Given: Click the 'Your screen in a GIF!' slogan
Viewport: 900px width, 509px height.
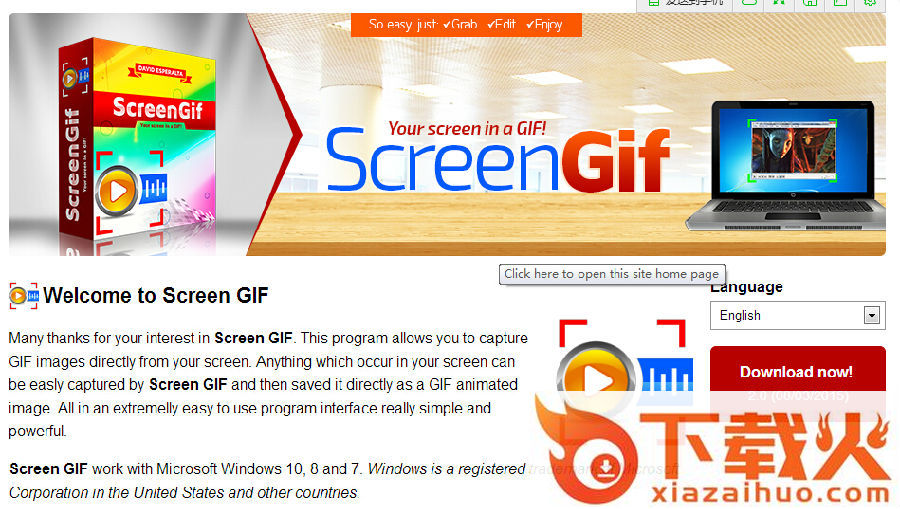Looking at the screenshot, I should pyautogui.click(x=467, y=129).
